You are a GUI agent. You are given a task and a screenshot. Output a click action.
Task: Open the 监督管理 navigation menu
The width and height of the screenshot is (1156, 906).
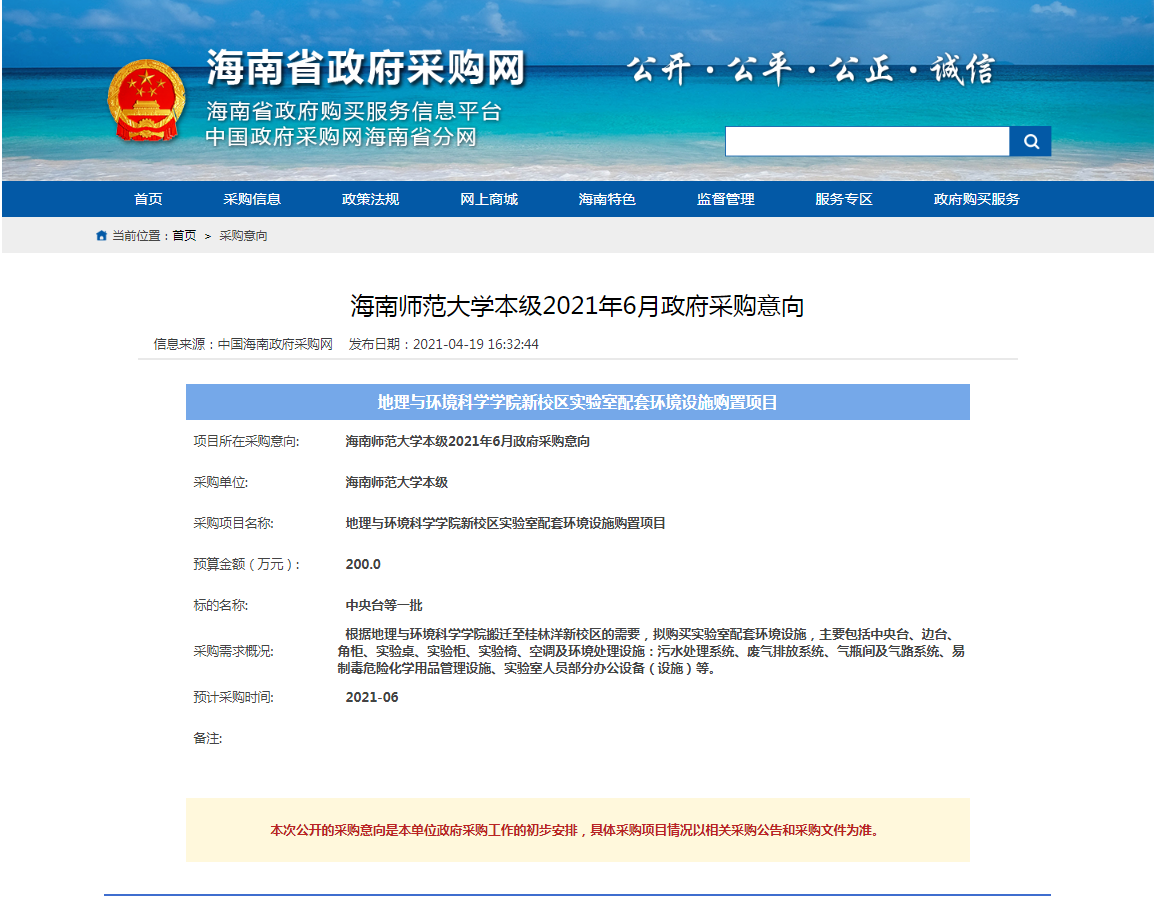tap(725, 199)
